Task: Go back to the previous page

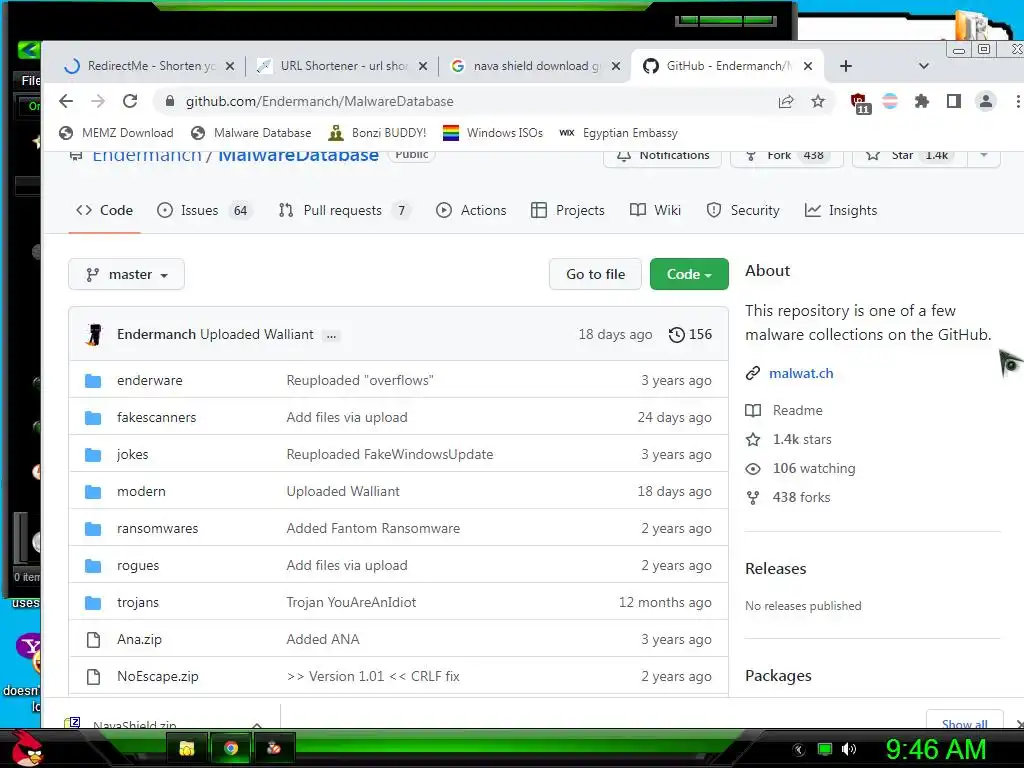Action: (66, 101)
